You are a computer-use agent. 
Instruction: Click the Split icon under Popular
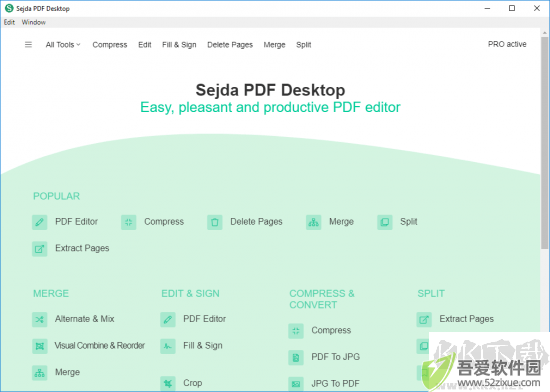pos(385,222)
